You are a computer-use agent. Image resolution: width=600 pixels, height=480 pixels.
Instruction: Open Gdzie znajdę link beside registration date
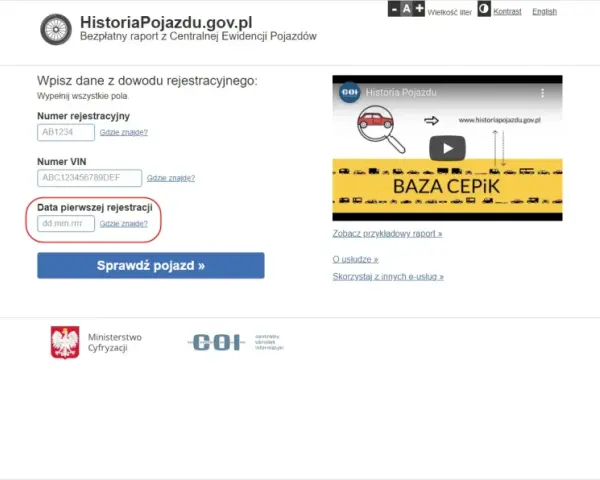[x=124, y=224]
